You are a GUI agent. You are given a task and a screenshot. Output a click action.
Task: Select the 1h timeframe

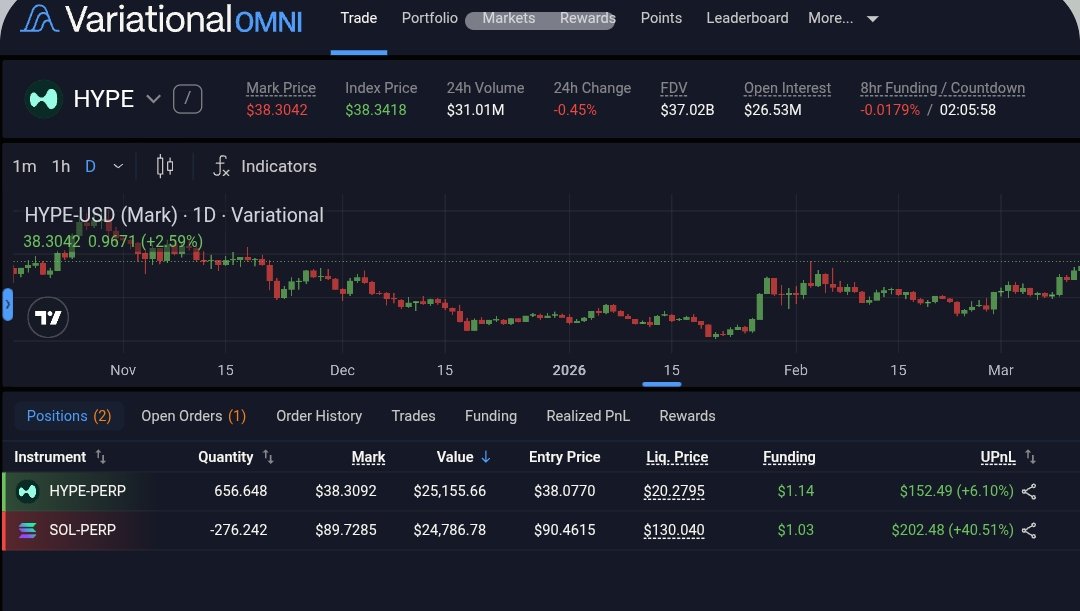point(61,166)
